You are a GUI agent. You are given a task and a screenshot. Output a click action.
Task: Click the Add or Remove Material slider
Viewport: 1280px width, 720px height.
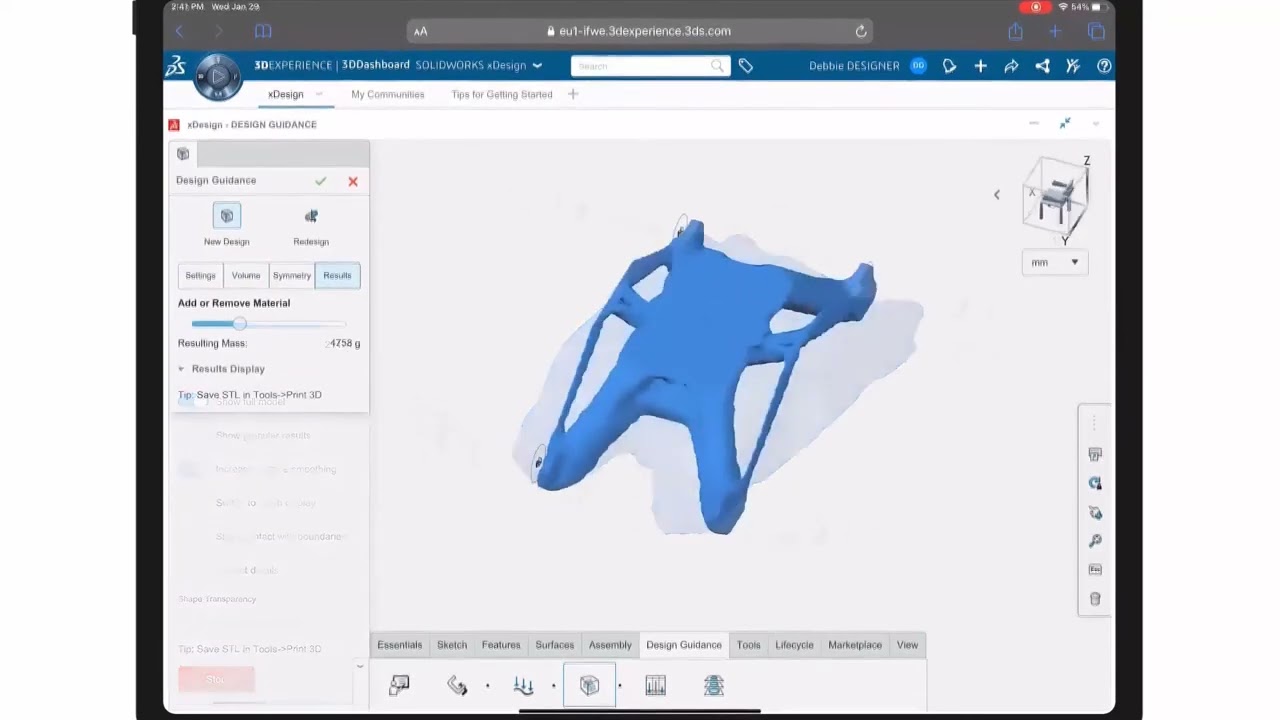pos(268,324)
